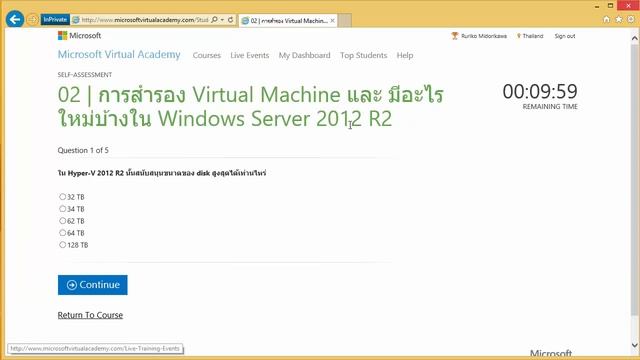The height and width of the screenshot is (360, 640).
Task: Open the address bar dropdown arrow
Action: 222,20
